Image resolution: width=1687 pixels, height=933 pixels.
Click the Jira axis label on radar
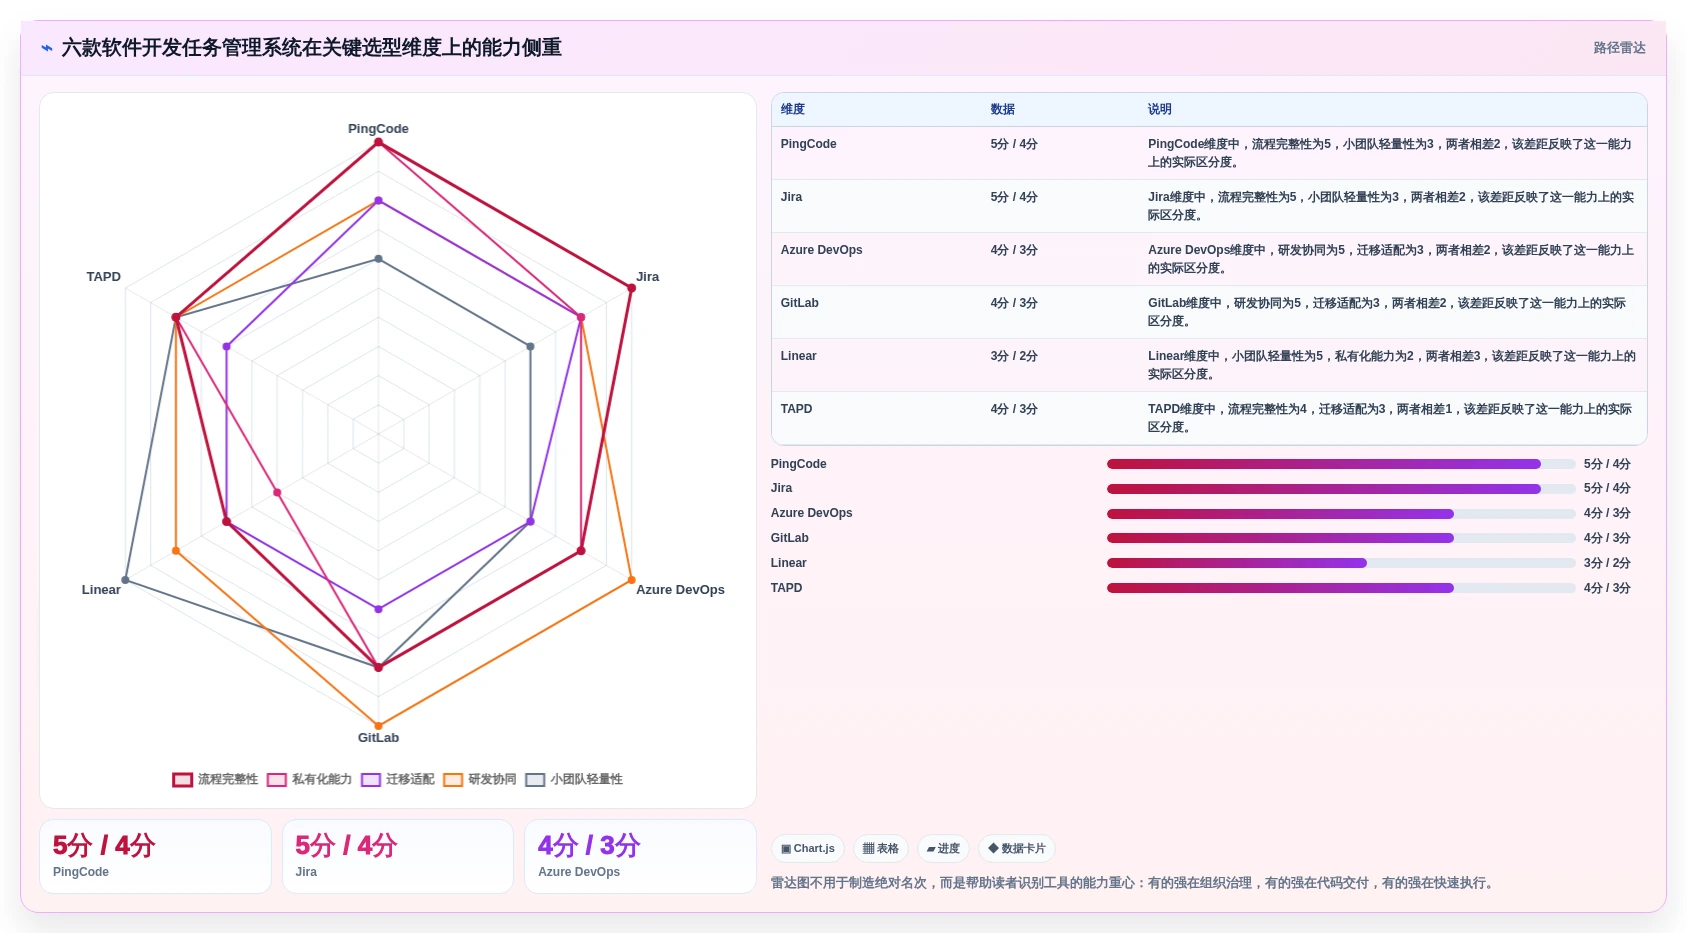pos(648,277)
